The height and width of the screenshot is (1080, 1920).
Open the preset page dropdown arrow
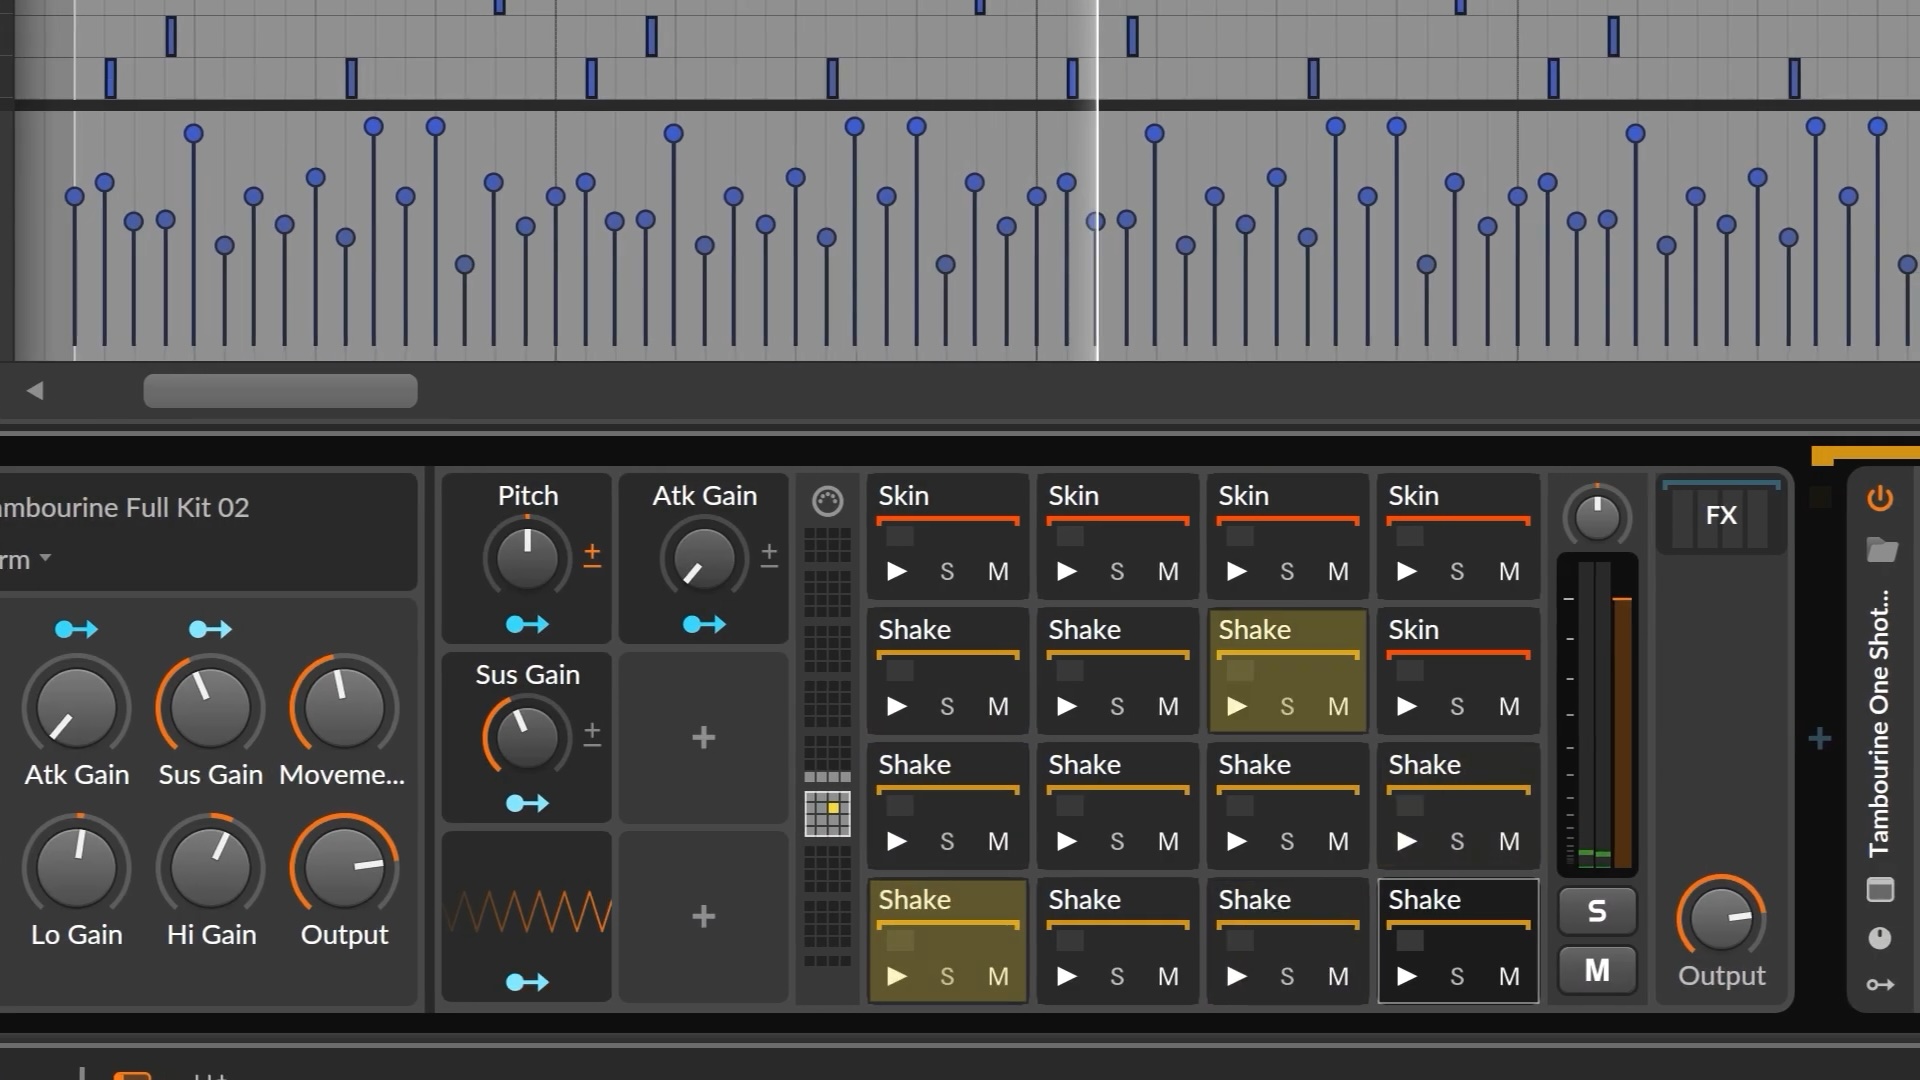point(45,558)
